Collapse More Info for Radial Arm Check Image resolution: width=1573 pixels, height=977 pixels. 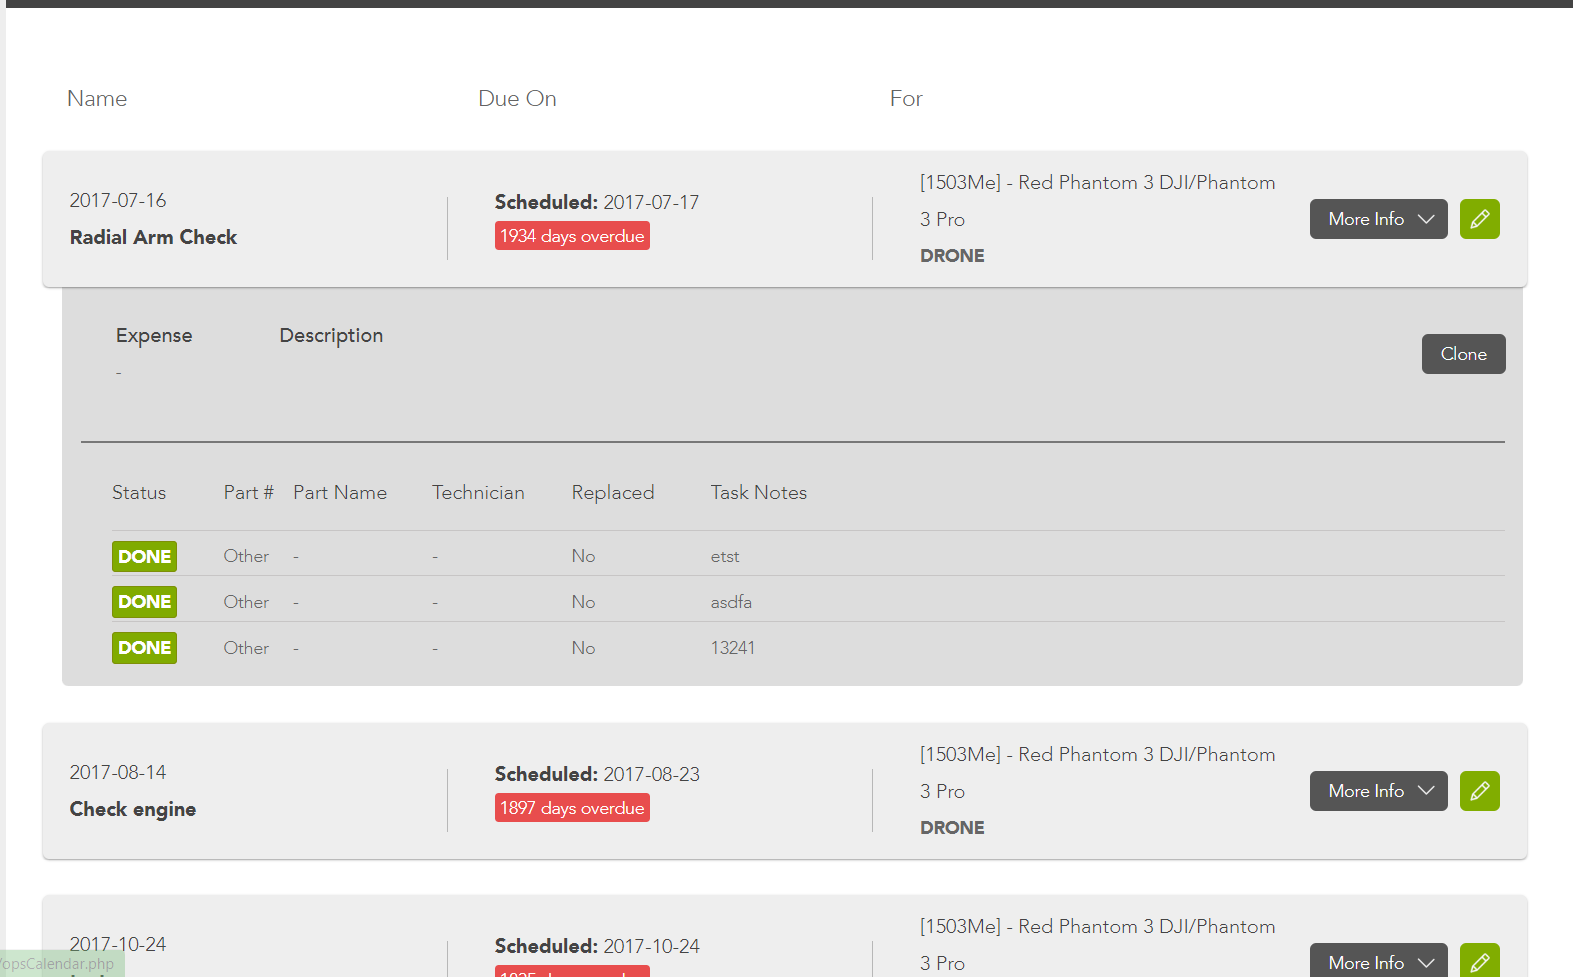tap(1378, 219)
